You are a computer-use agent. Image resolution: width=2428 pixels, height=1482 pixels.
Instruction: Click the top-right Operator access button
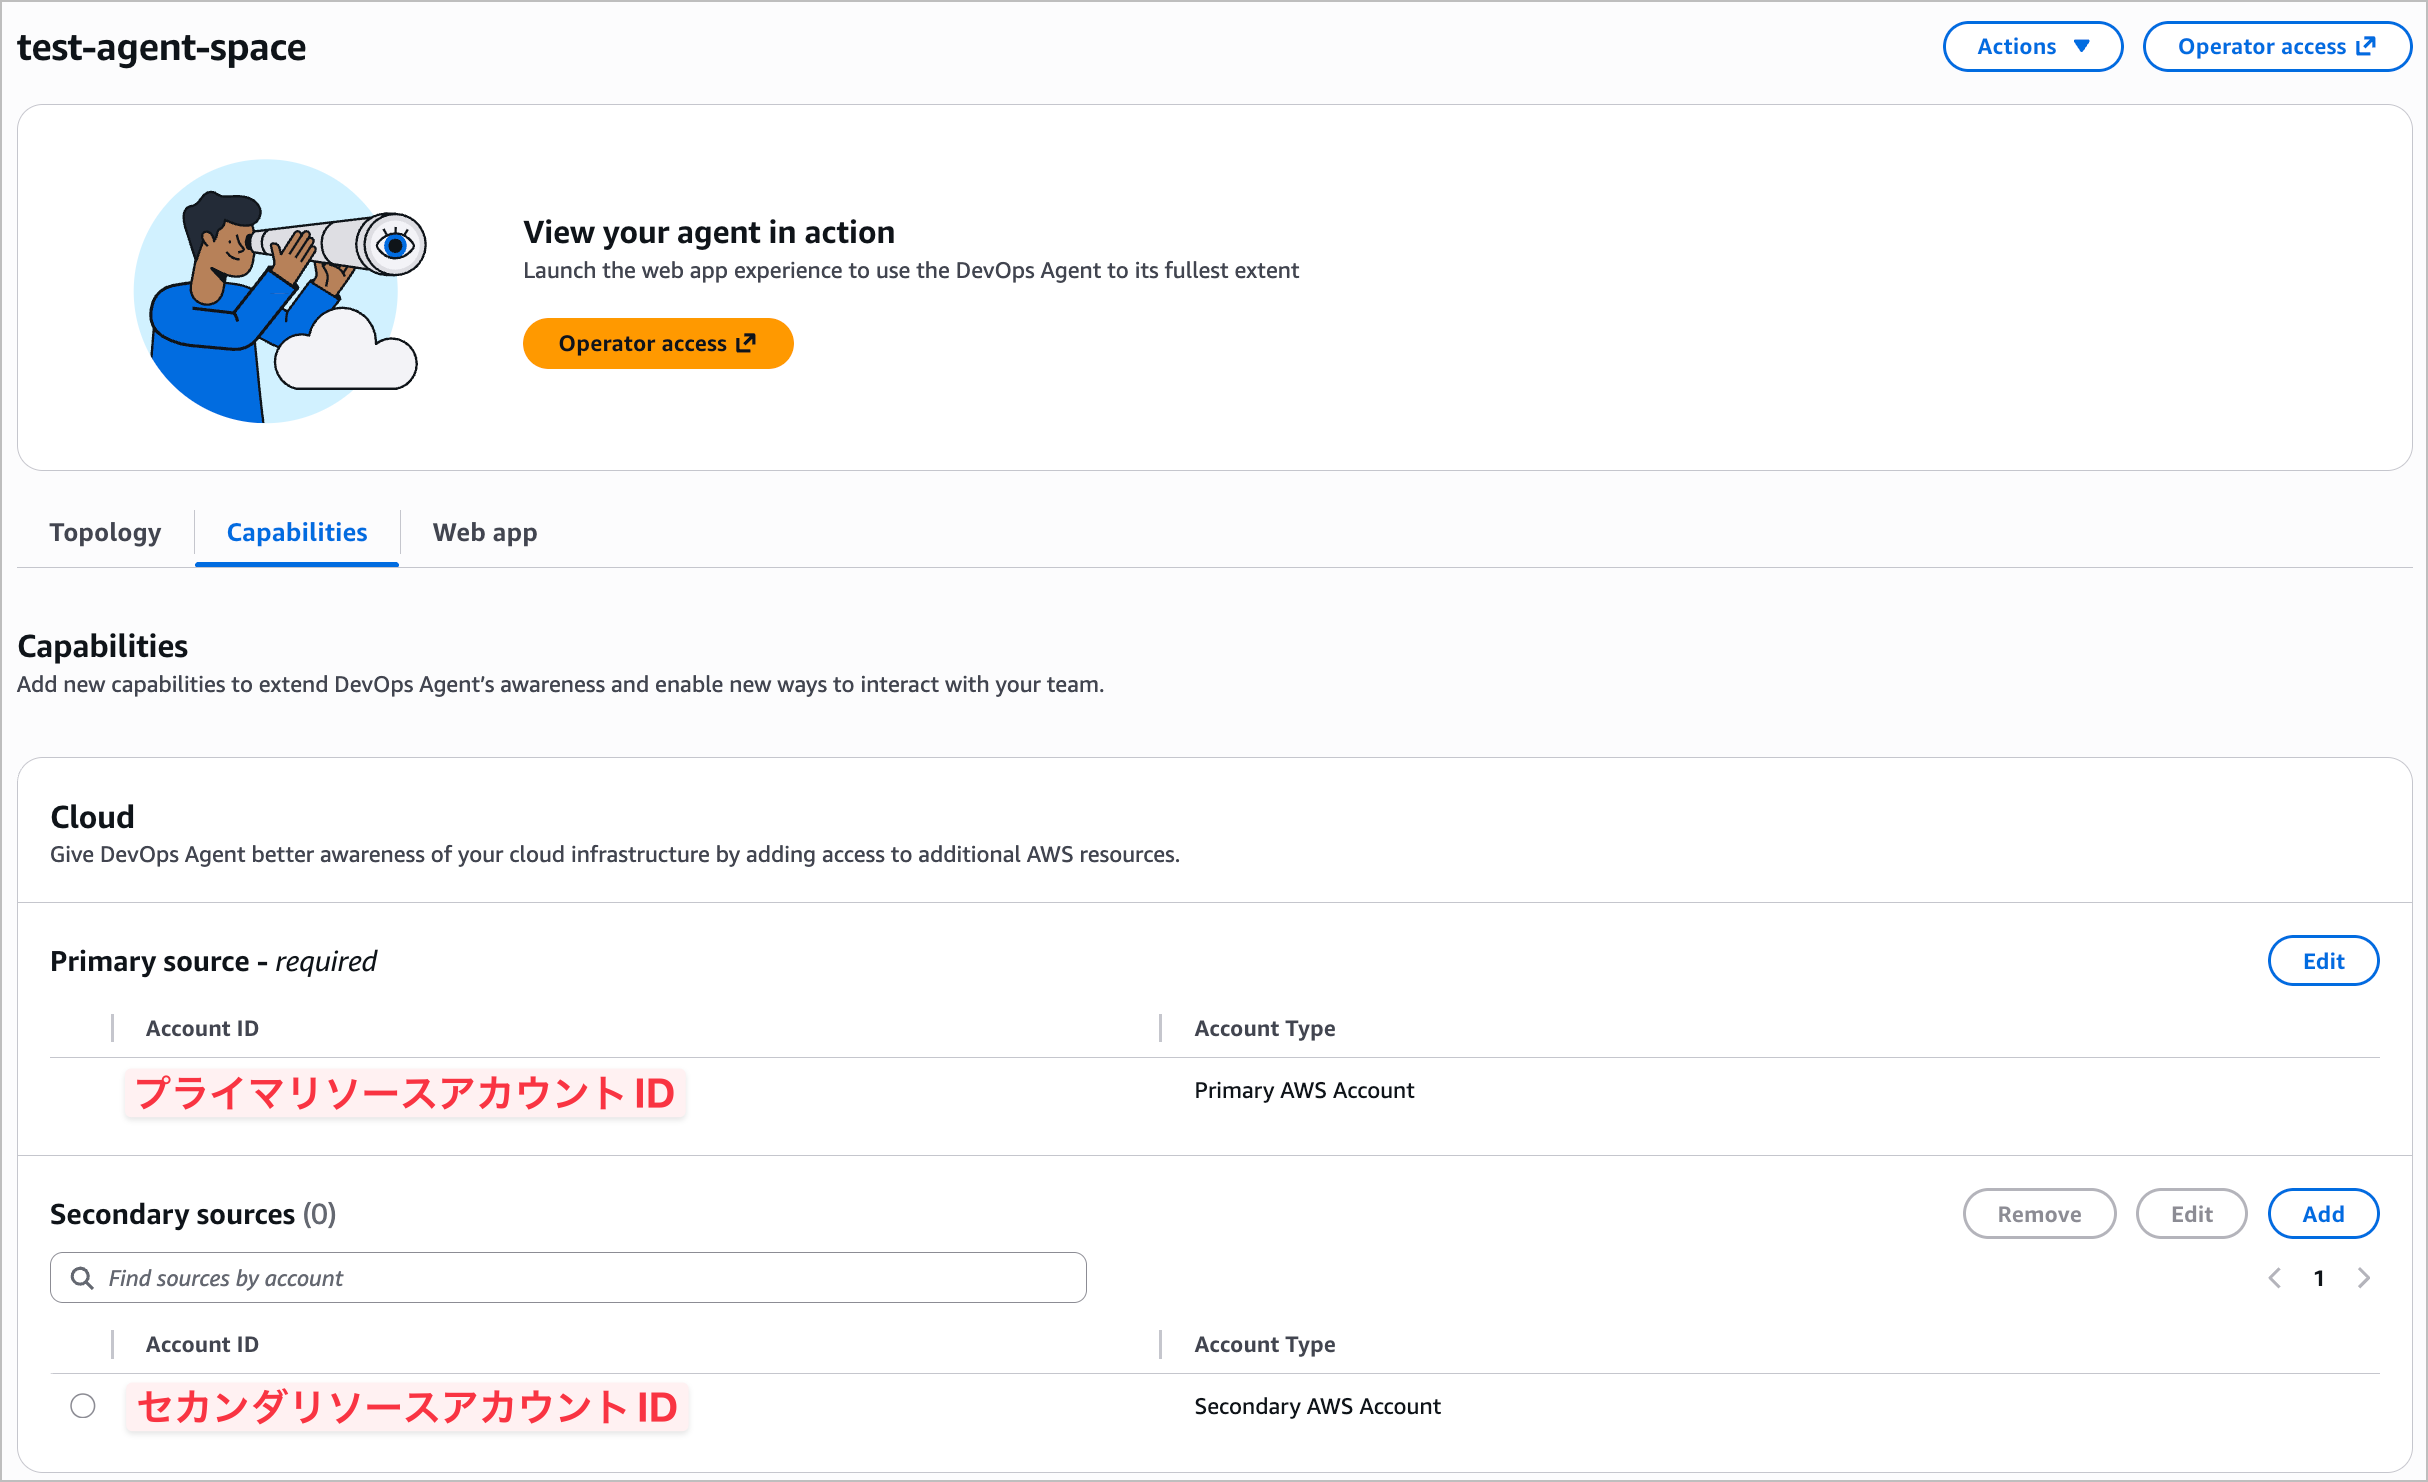(2275, 47)
